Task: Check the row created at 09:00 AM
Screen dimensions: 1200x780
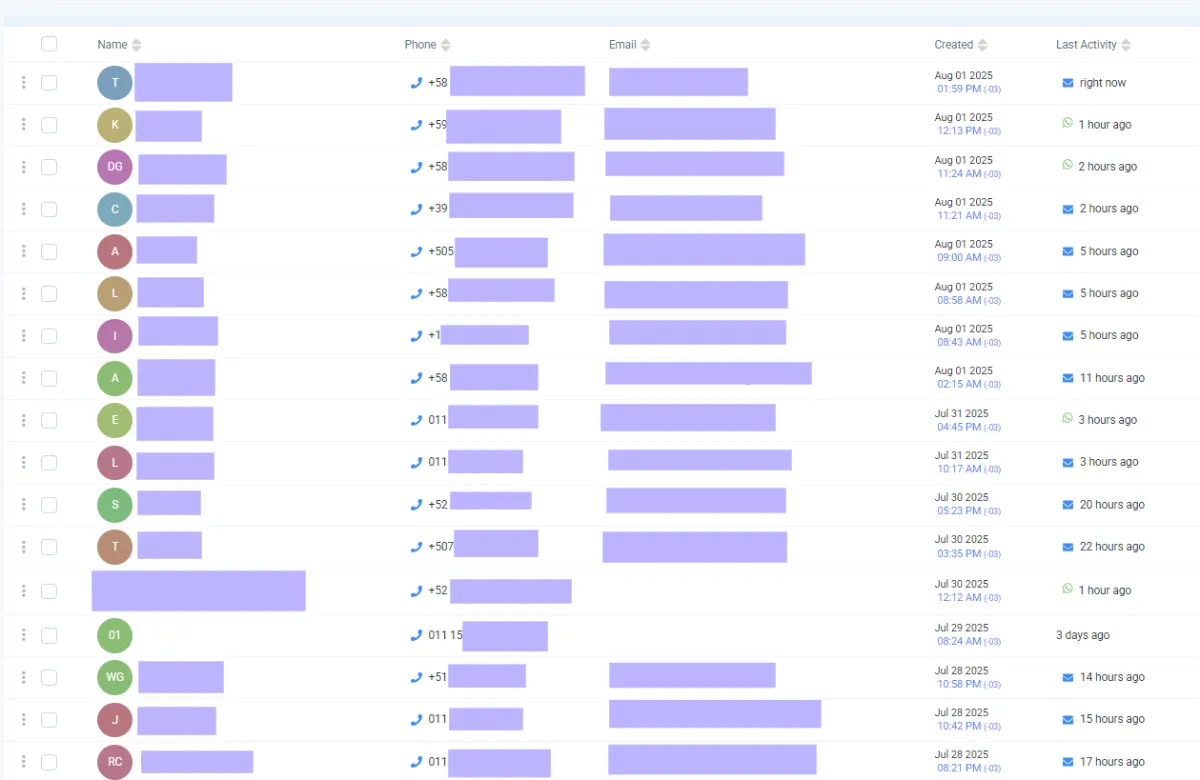Action: point(49,252)
